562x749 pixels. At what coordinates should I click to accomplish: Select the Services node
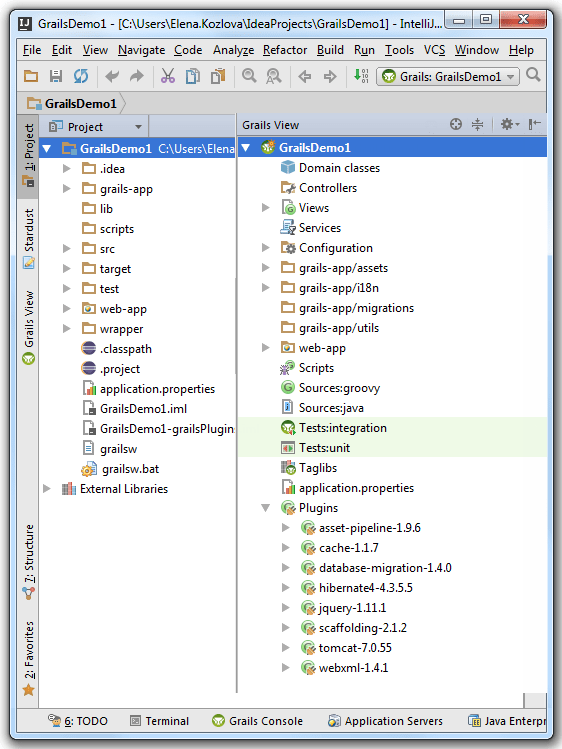click(311, 228)
